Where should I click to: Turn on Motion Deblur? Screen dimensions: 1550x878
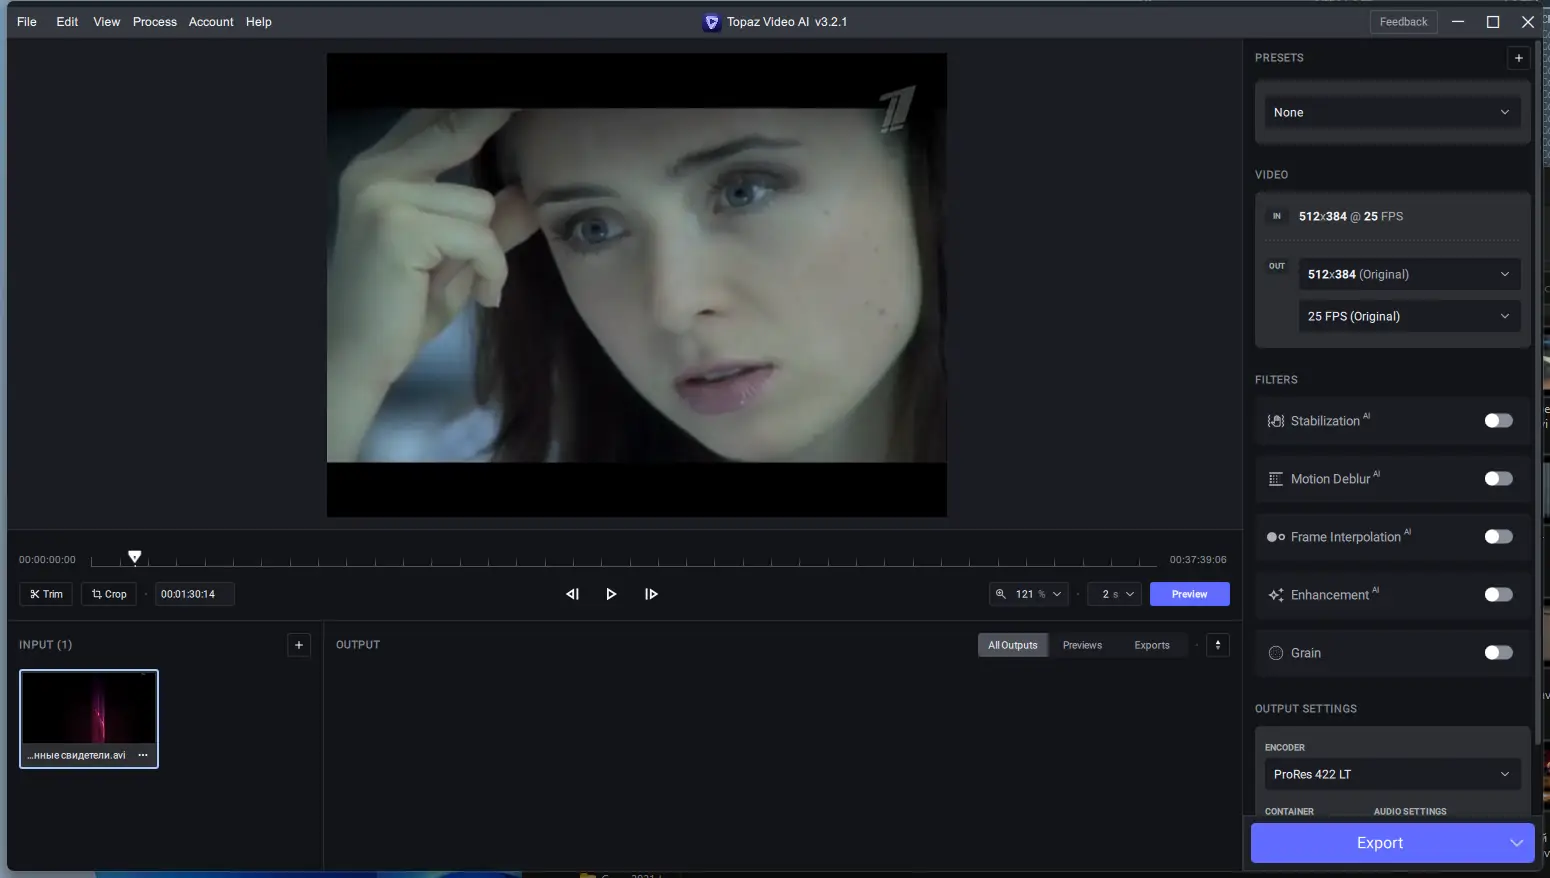click(x=1497, y=479)
